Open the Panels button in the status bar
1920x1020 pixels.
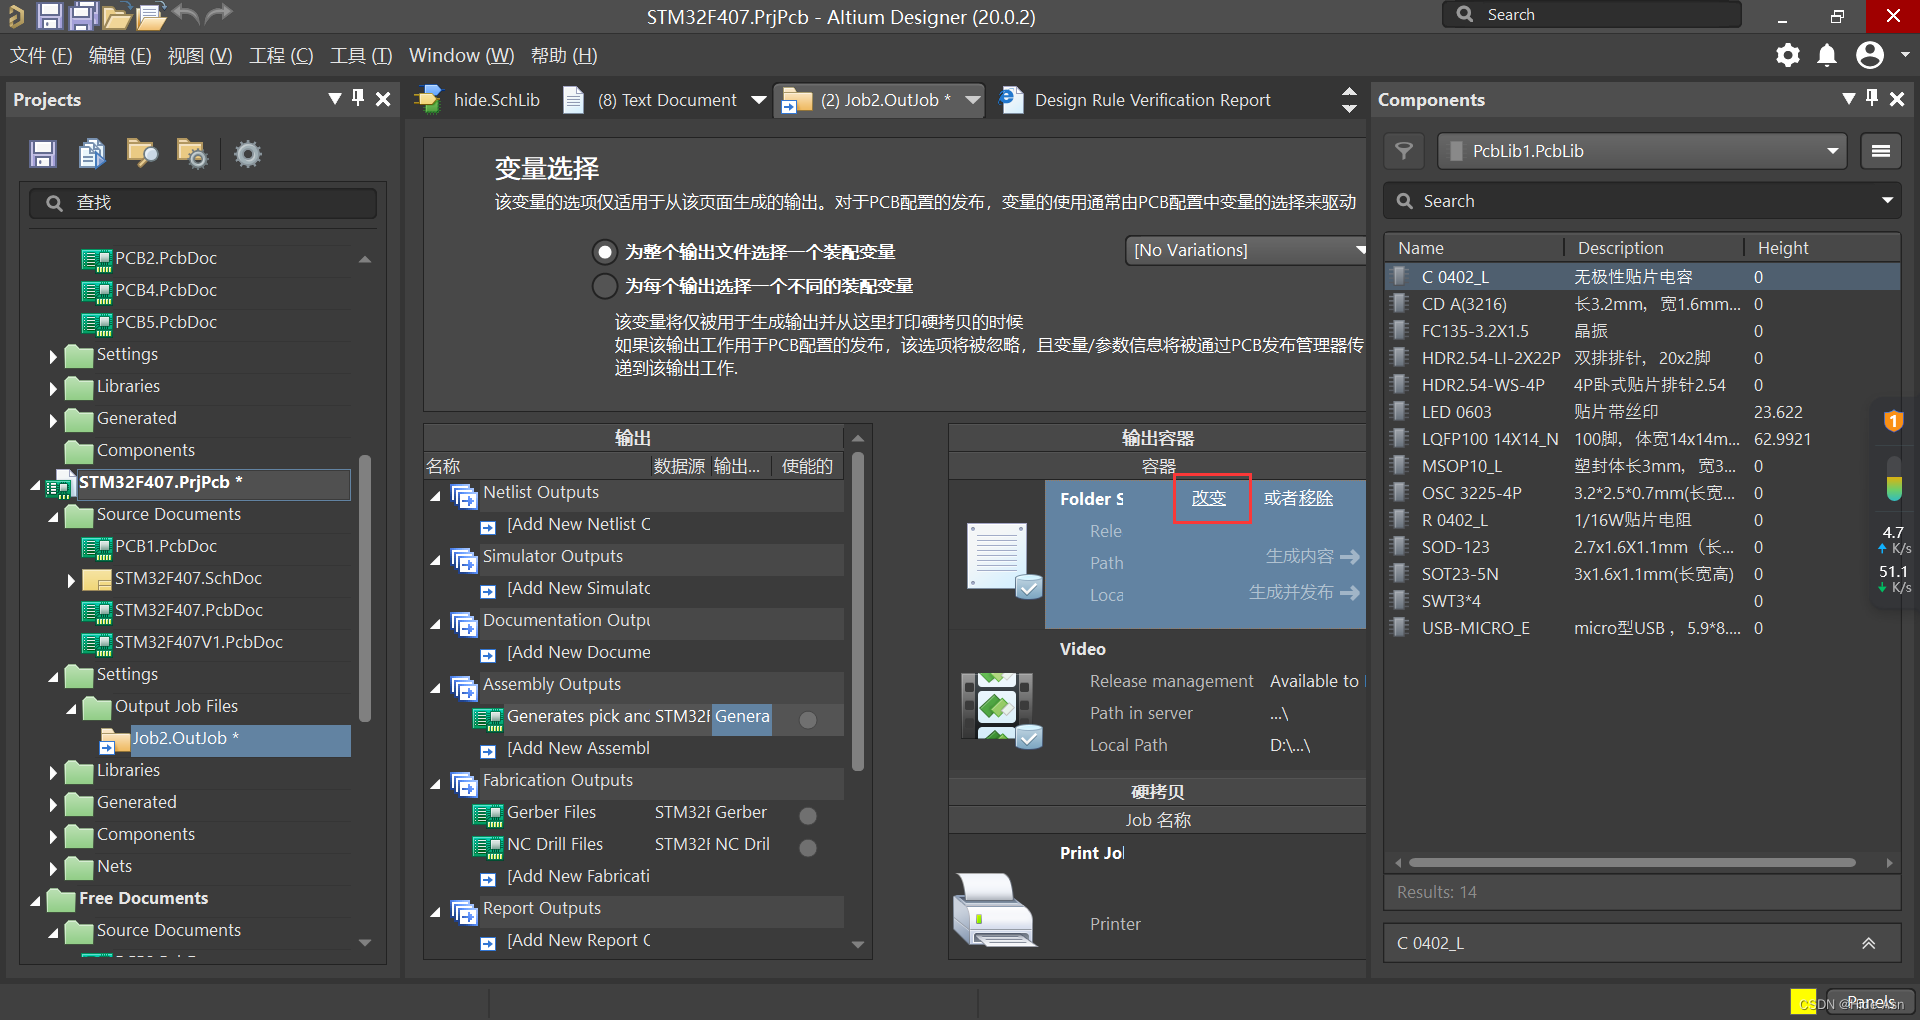click(1871, 1002)
